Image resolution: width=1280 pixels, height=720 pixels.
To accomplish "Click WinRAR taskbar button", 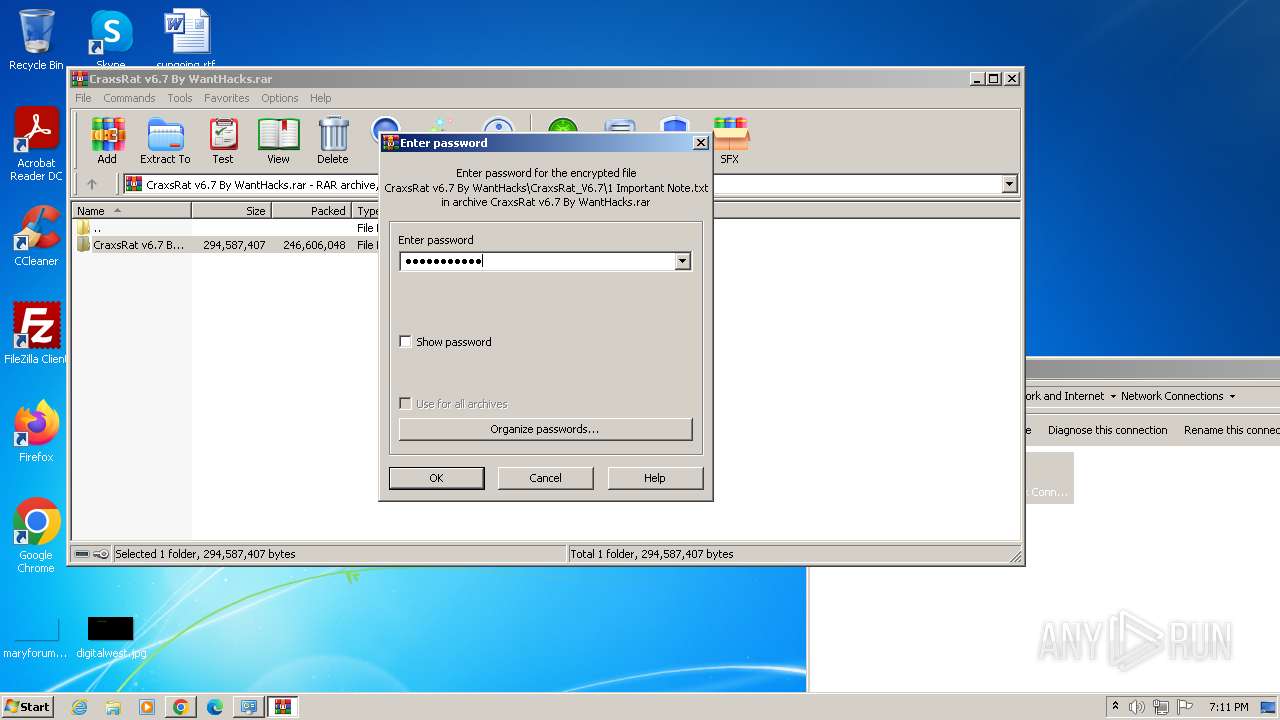I will pyautogui.click(x=283, y=707).
